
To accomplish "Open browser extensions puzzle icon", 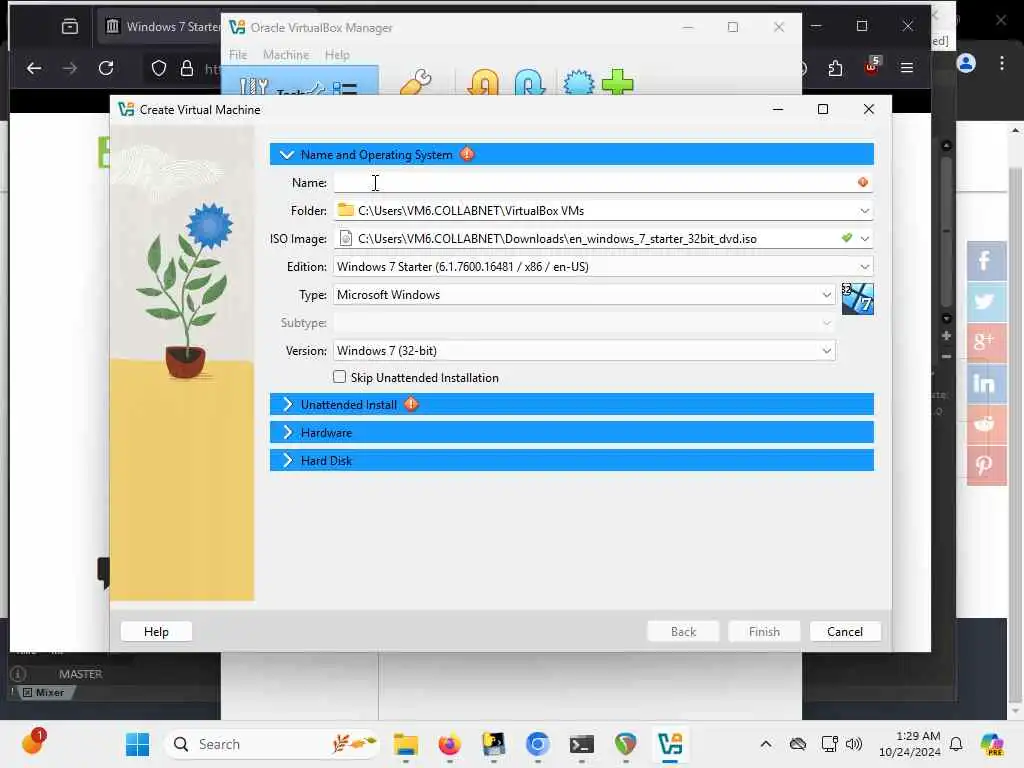I will tap(835, 68).
